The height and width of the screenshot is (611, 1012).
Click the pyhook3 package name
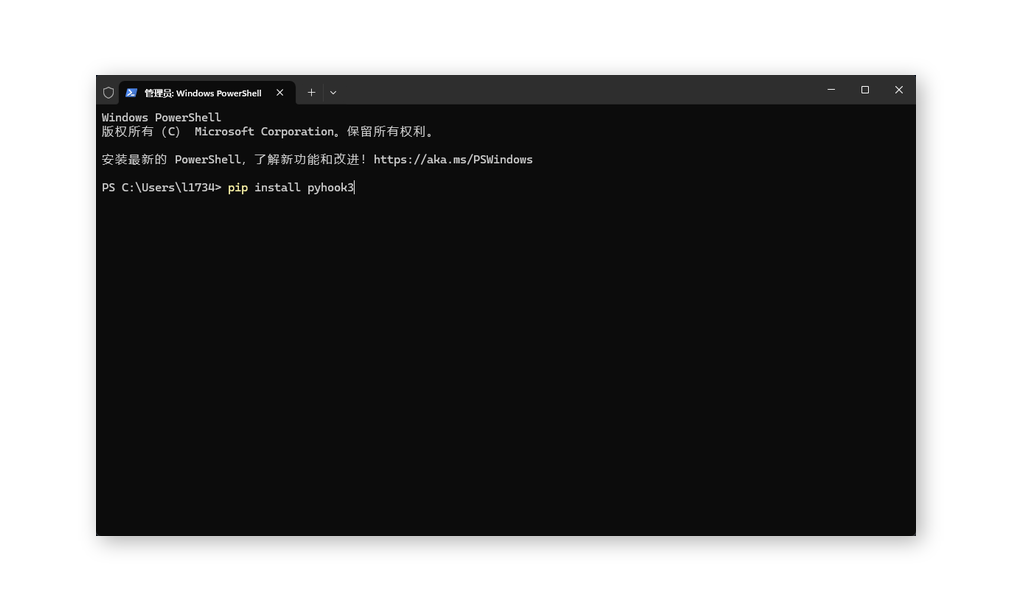(x=330, y=188)
